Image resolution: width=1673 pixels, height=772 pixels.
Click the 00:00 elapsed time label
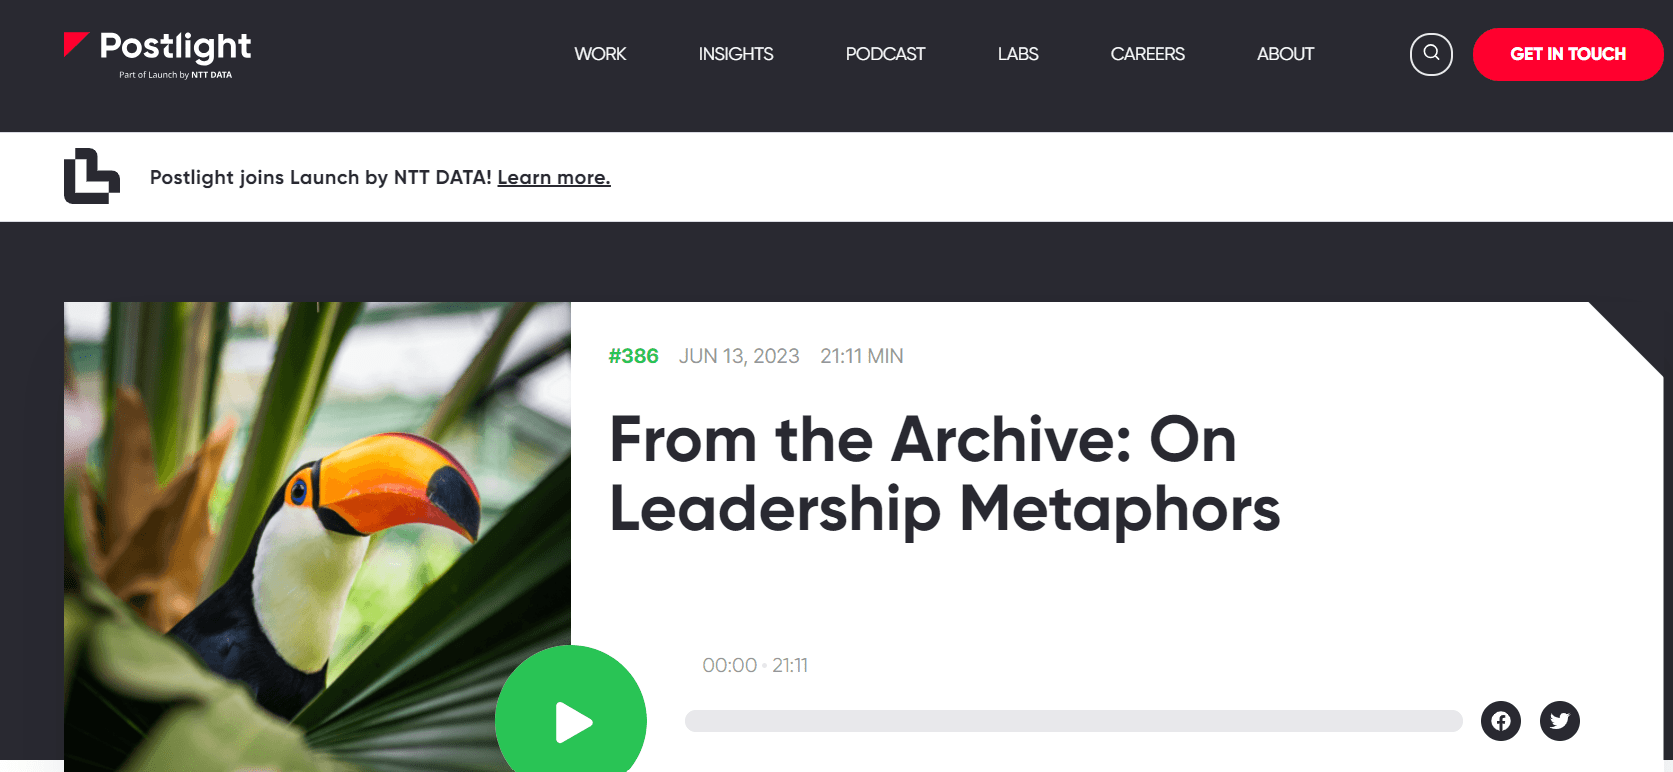click(x=729, y=665)
